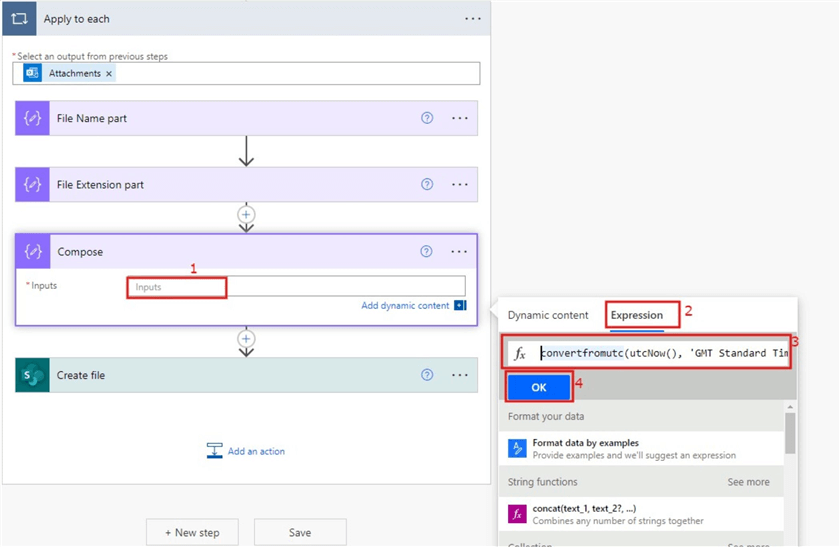Click the String functions heading

click(x=543, y=482)
